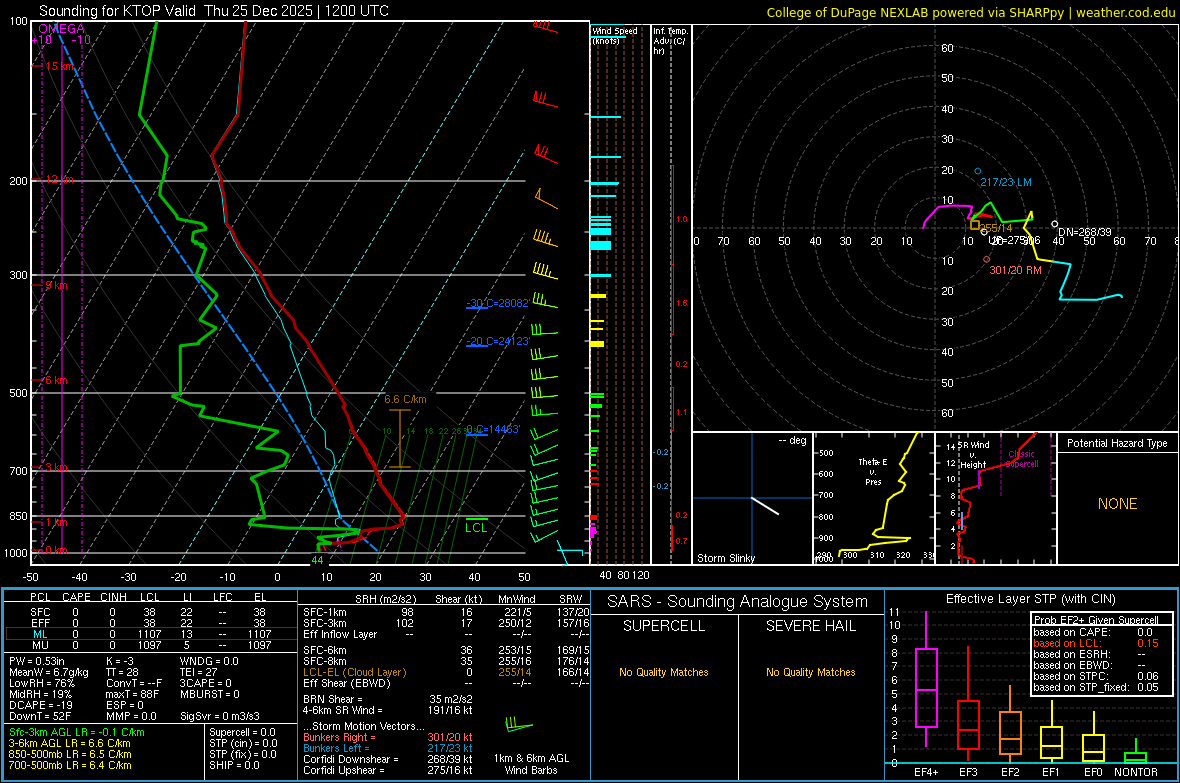The height and width of the screenshot is (783, 1180).
Task: Click 'TEI = 27' value
Action: tap(199, 672)
